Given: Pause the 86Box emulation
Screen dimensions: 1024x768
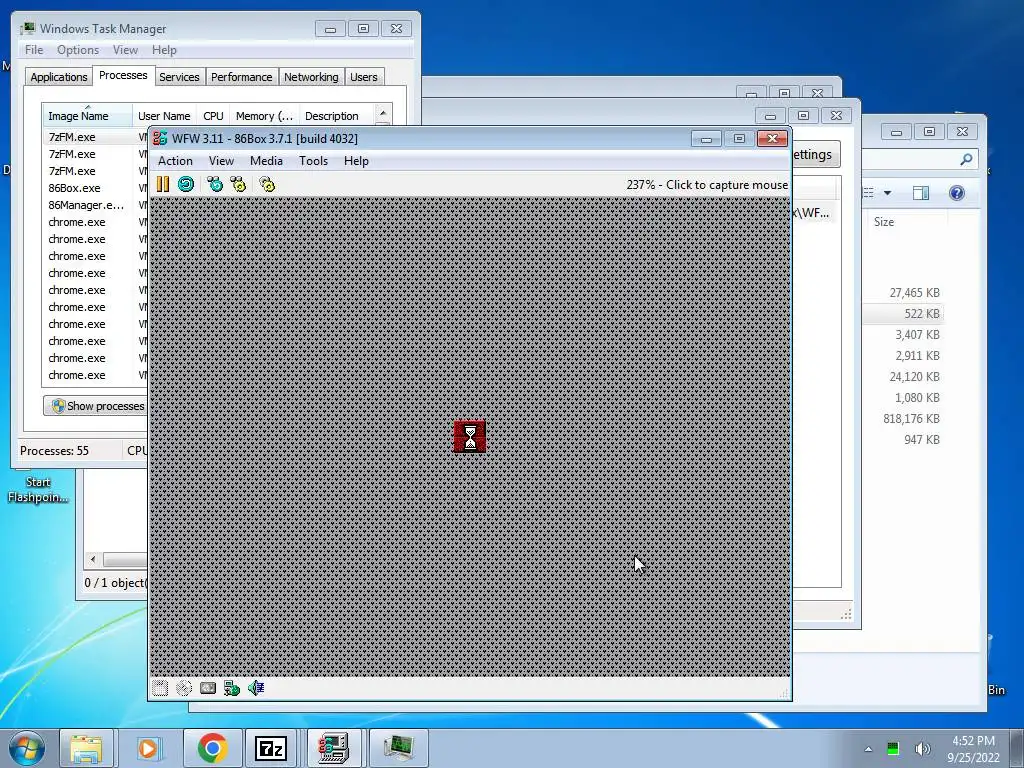Looking at the screenshot, I should 163,185.
